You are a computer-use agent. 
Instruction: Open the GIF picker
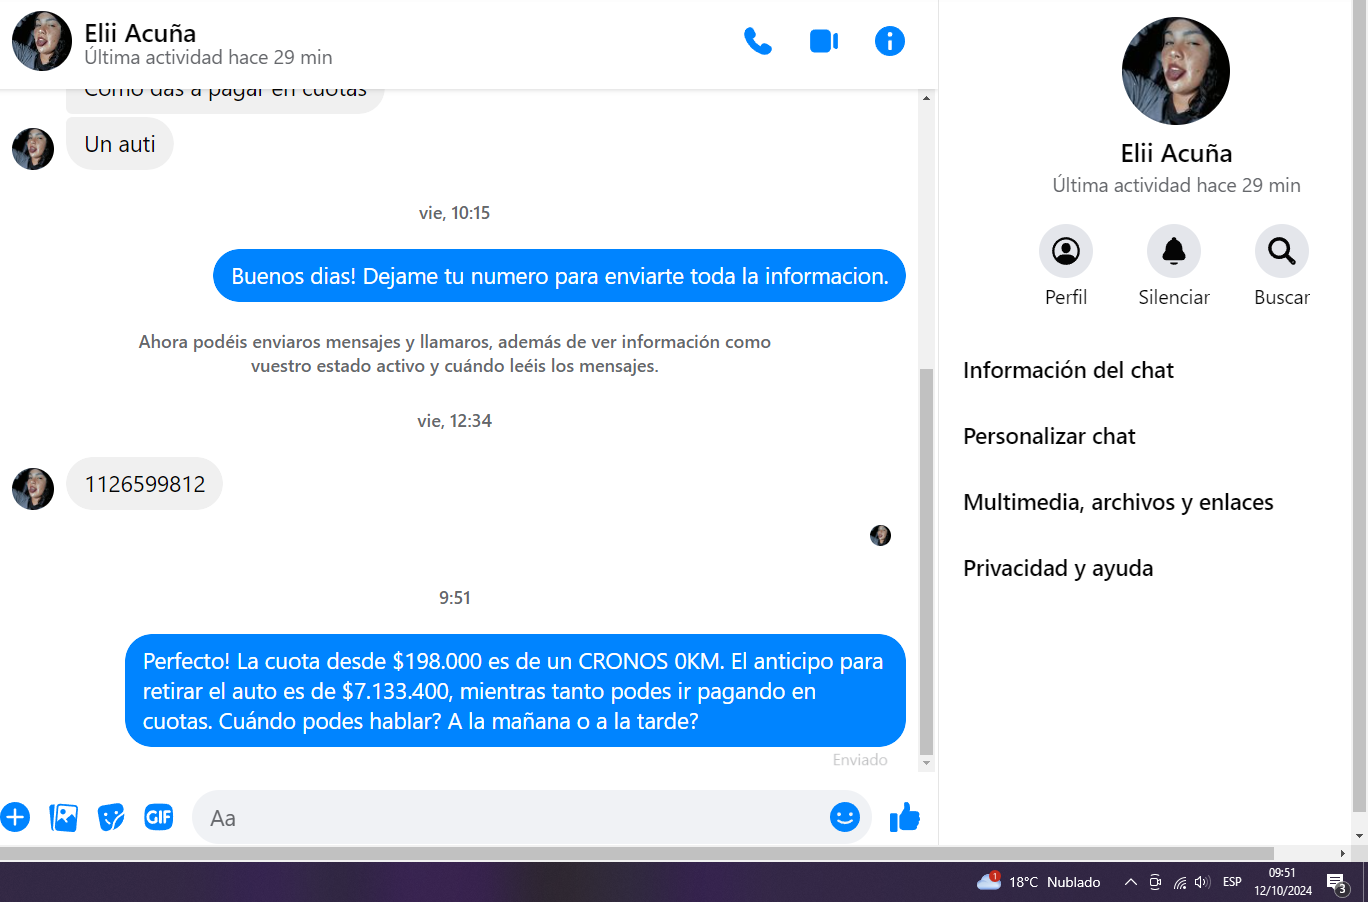159,817
